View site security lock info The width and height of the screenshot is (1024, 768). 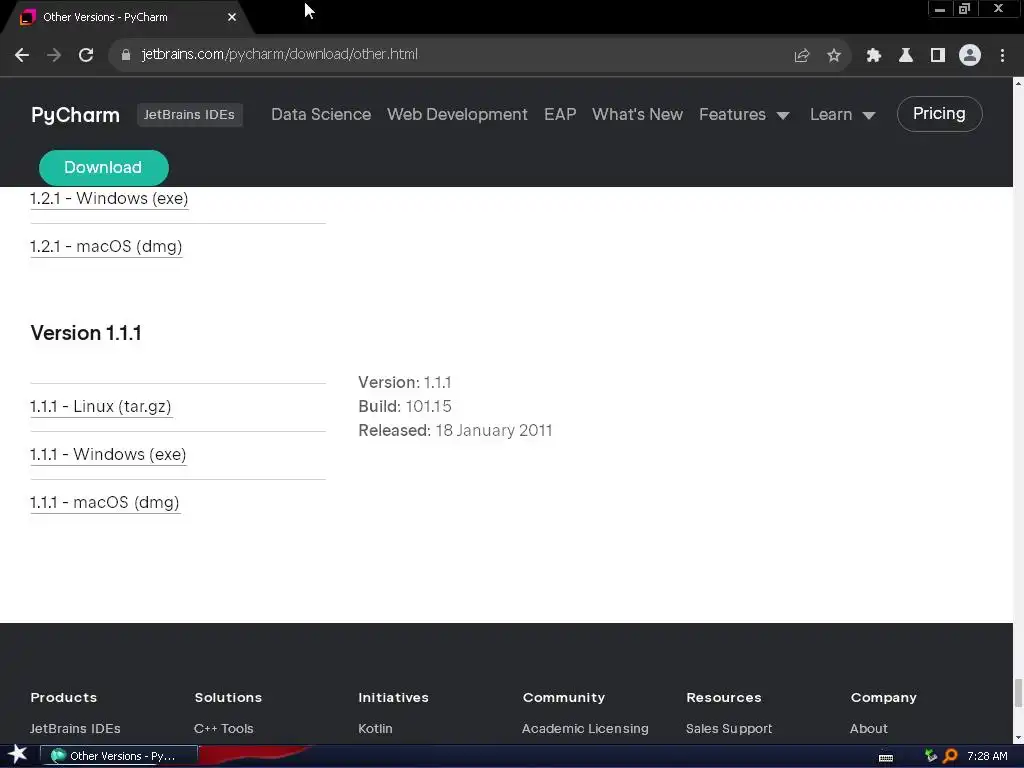click(126, 55)
